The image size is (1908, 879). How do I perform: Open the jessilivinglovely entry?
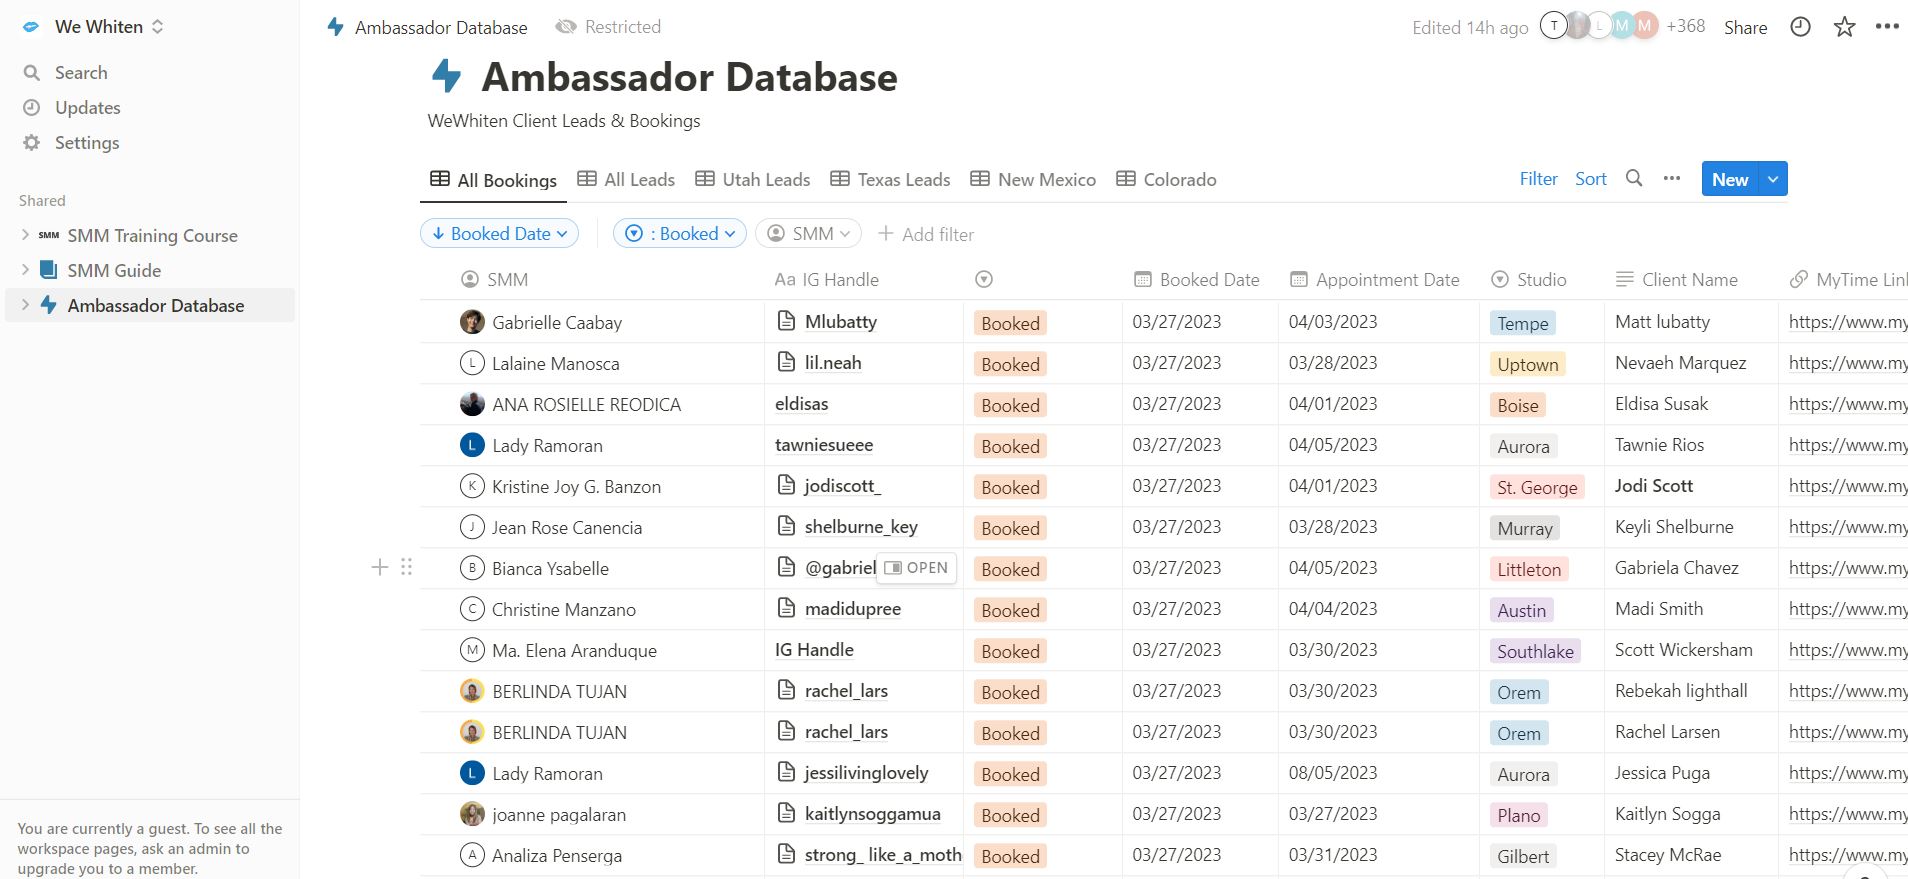click(x=866, y=773)
